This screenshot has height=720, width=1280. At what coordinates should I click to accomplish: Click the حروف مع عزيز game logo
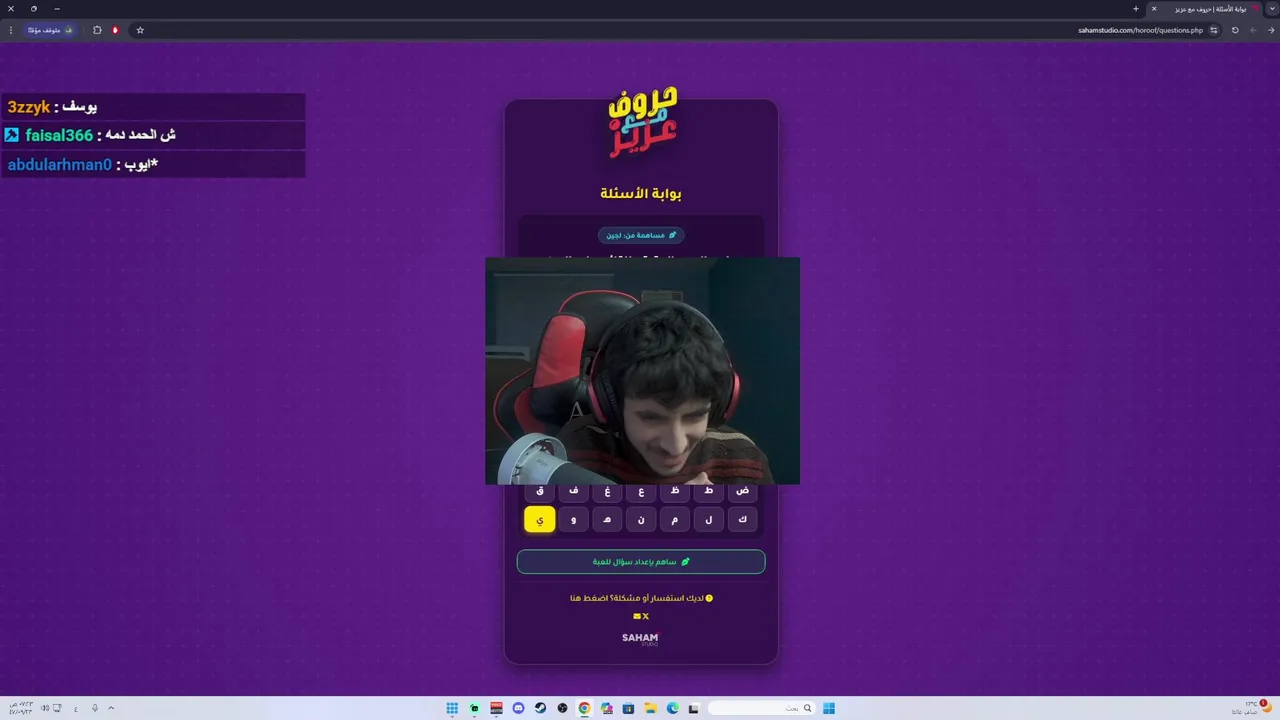(642, 122)
